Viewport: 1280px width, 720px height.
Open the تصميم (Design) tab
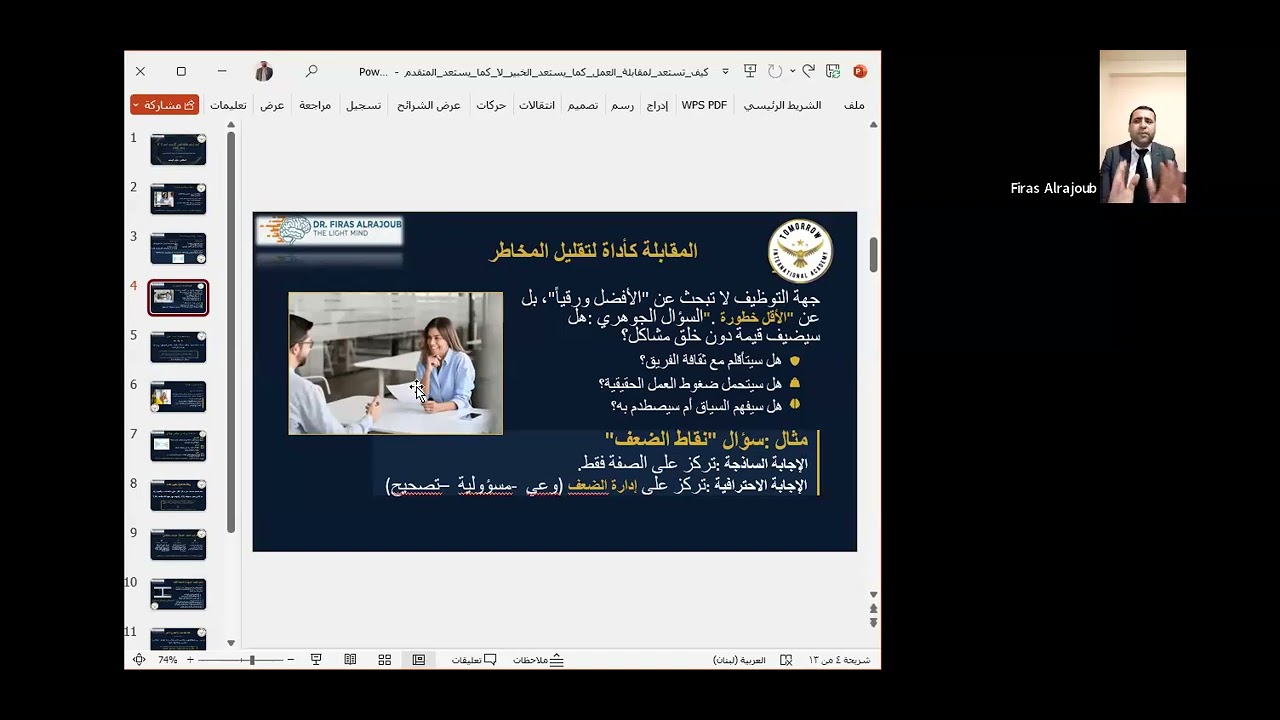583,105
